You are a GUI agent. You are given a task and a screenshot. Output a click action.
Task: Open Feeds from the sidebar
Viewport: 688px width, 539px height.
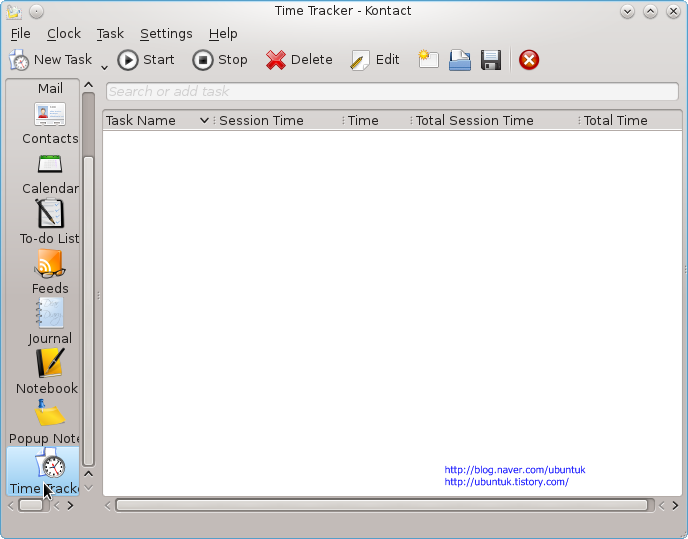(x=50, y=272)
